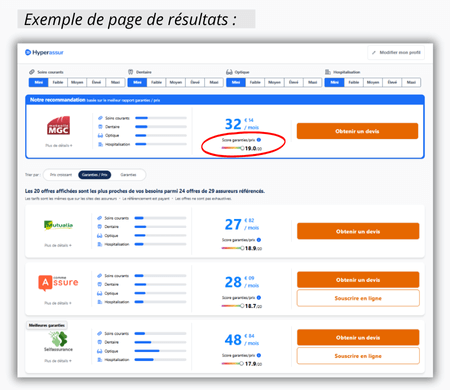Click the Optique icon in MGC card
Screen dimensions: 450x390
tap(100, 135)
